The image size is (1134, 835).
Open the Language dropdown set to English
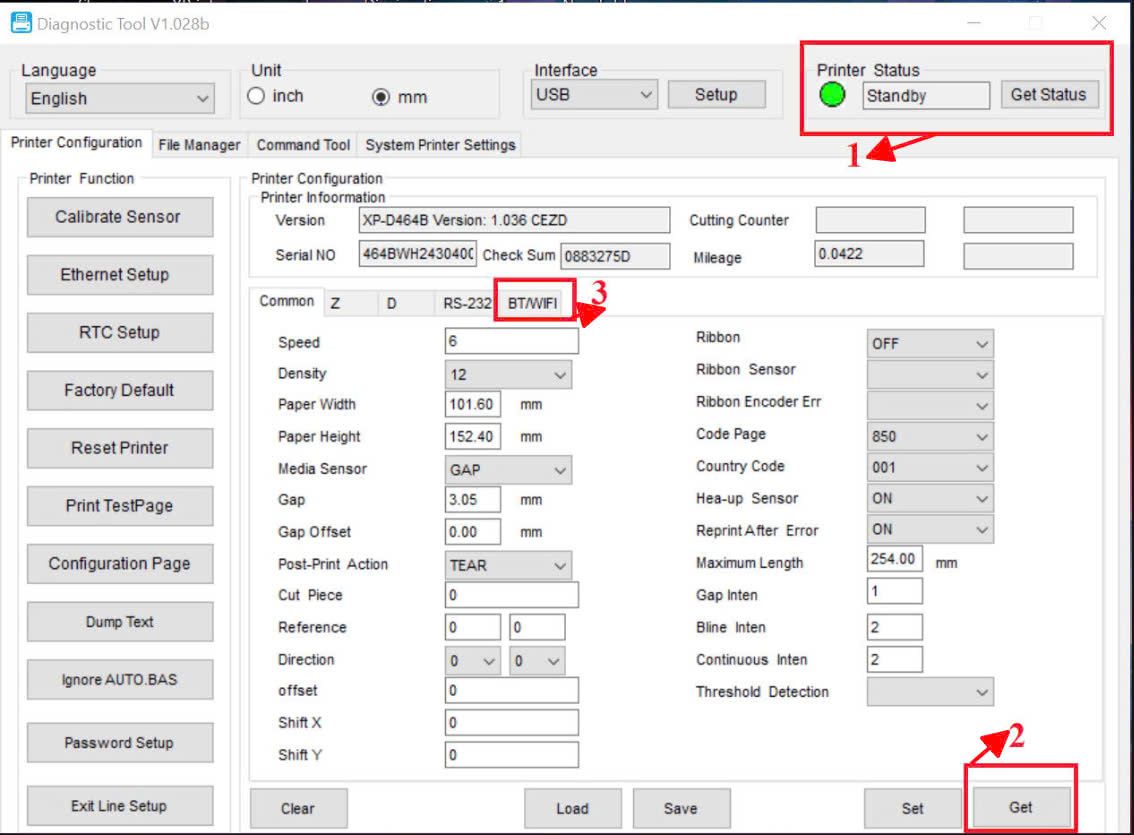pos(120,98)
